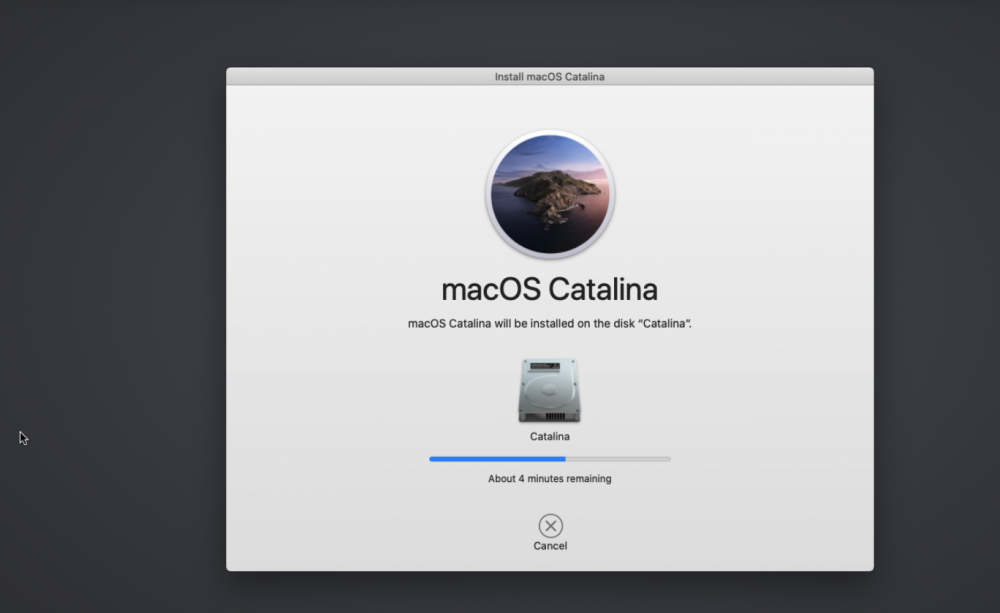Click the Catalina hard disk icon
1000x613 pixels.
point(549,390)
